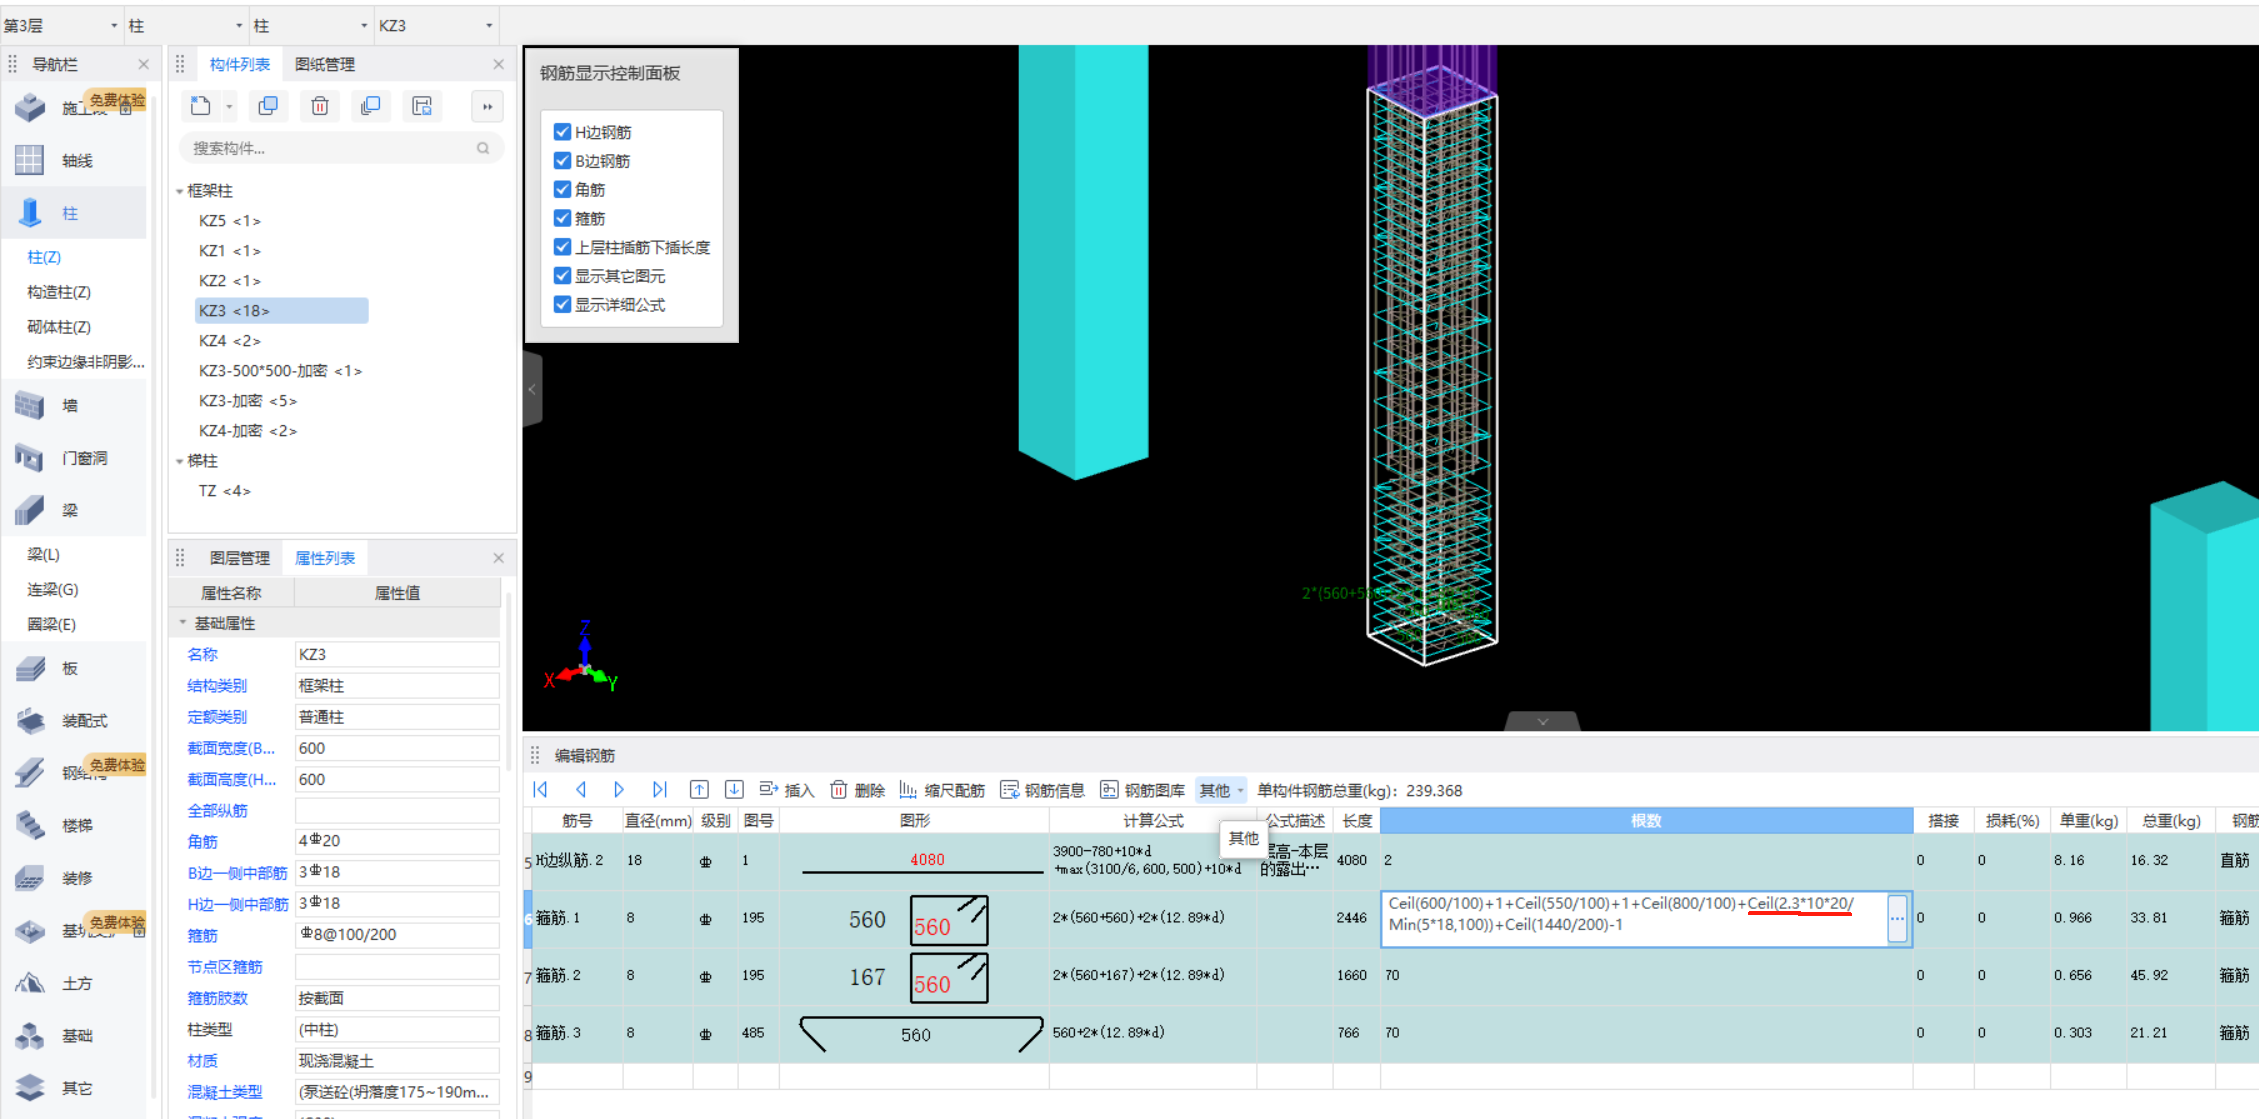Select the 土方 earthwork category icon
This screenshot has width=2259, height=1119.
point(29,983)
